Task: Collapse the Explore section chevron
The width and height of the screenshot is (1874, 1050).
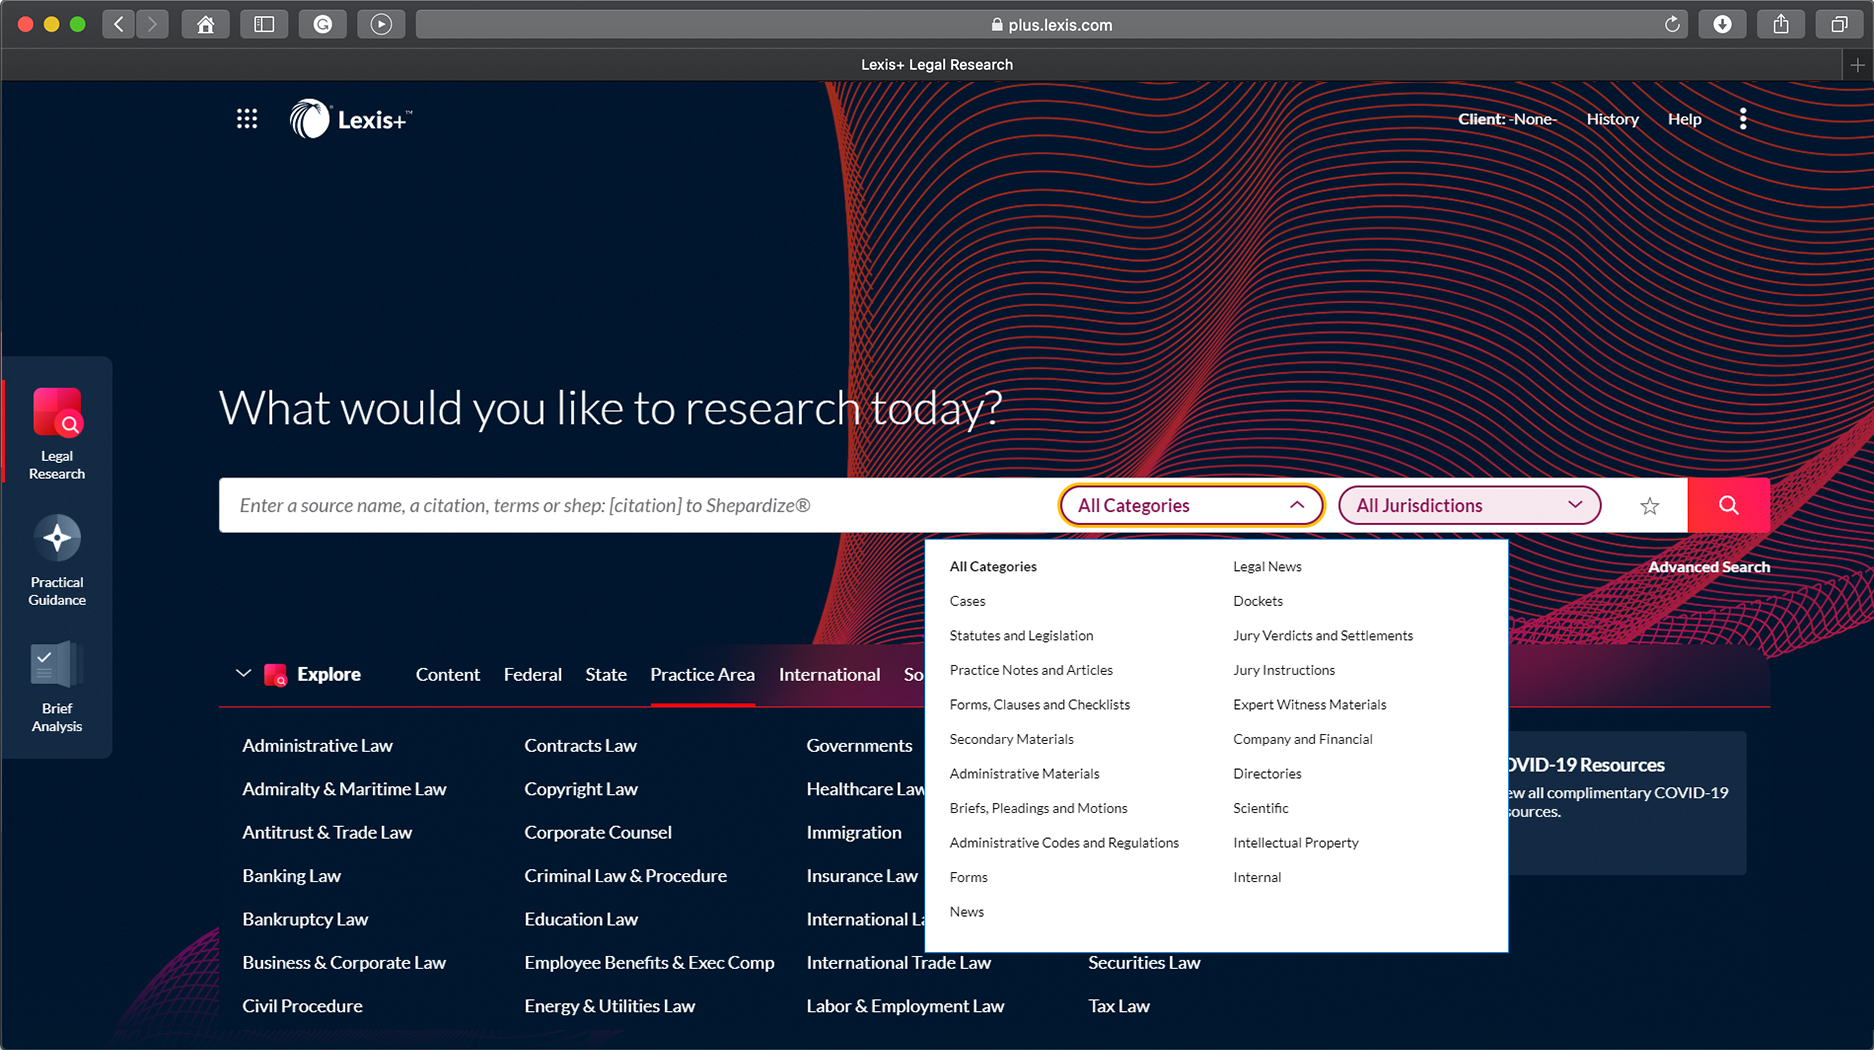Action: click(x=243, y=674)
